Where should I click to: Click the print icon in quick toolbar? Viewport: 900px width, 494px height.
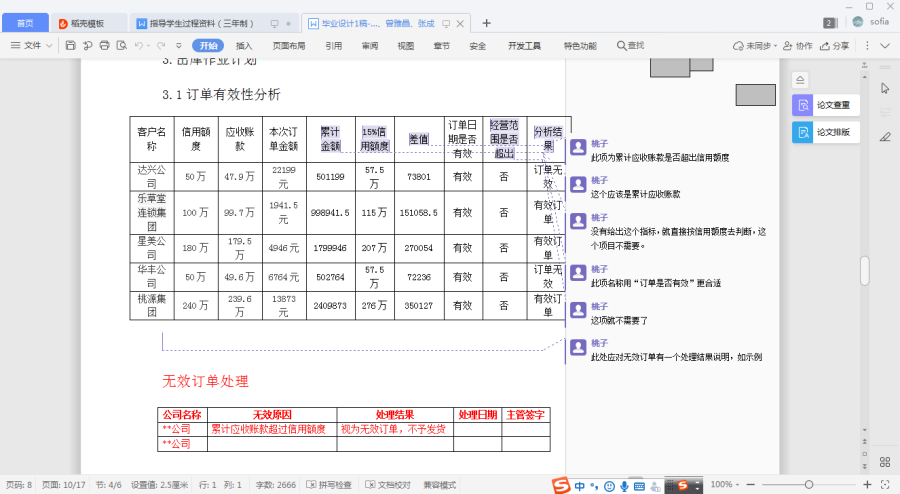[x=104, y=45]
